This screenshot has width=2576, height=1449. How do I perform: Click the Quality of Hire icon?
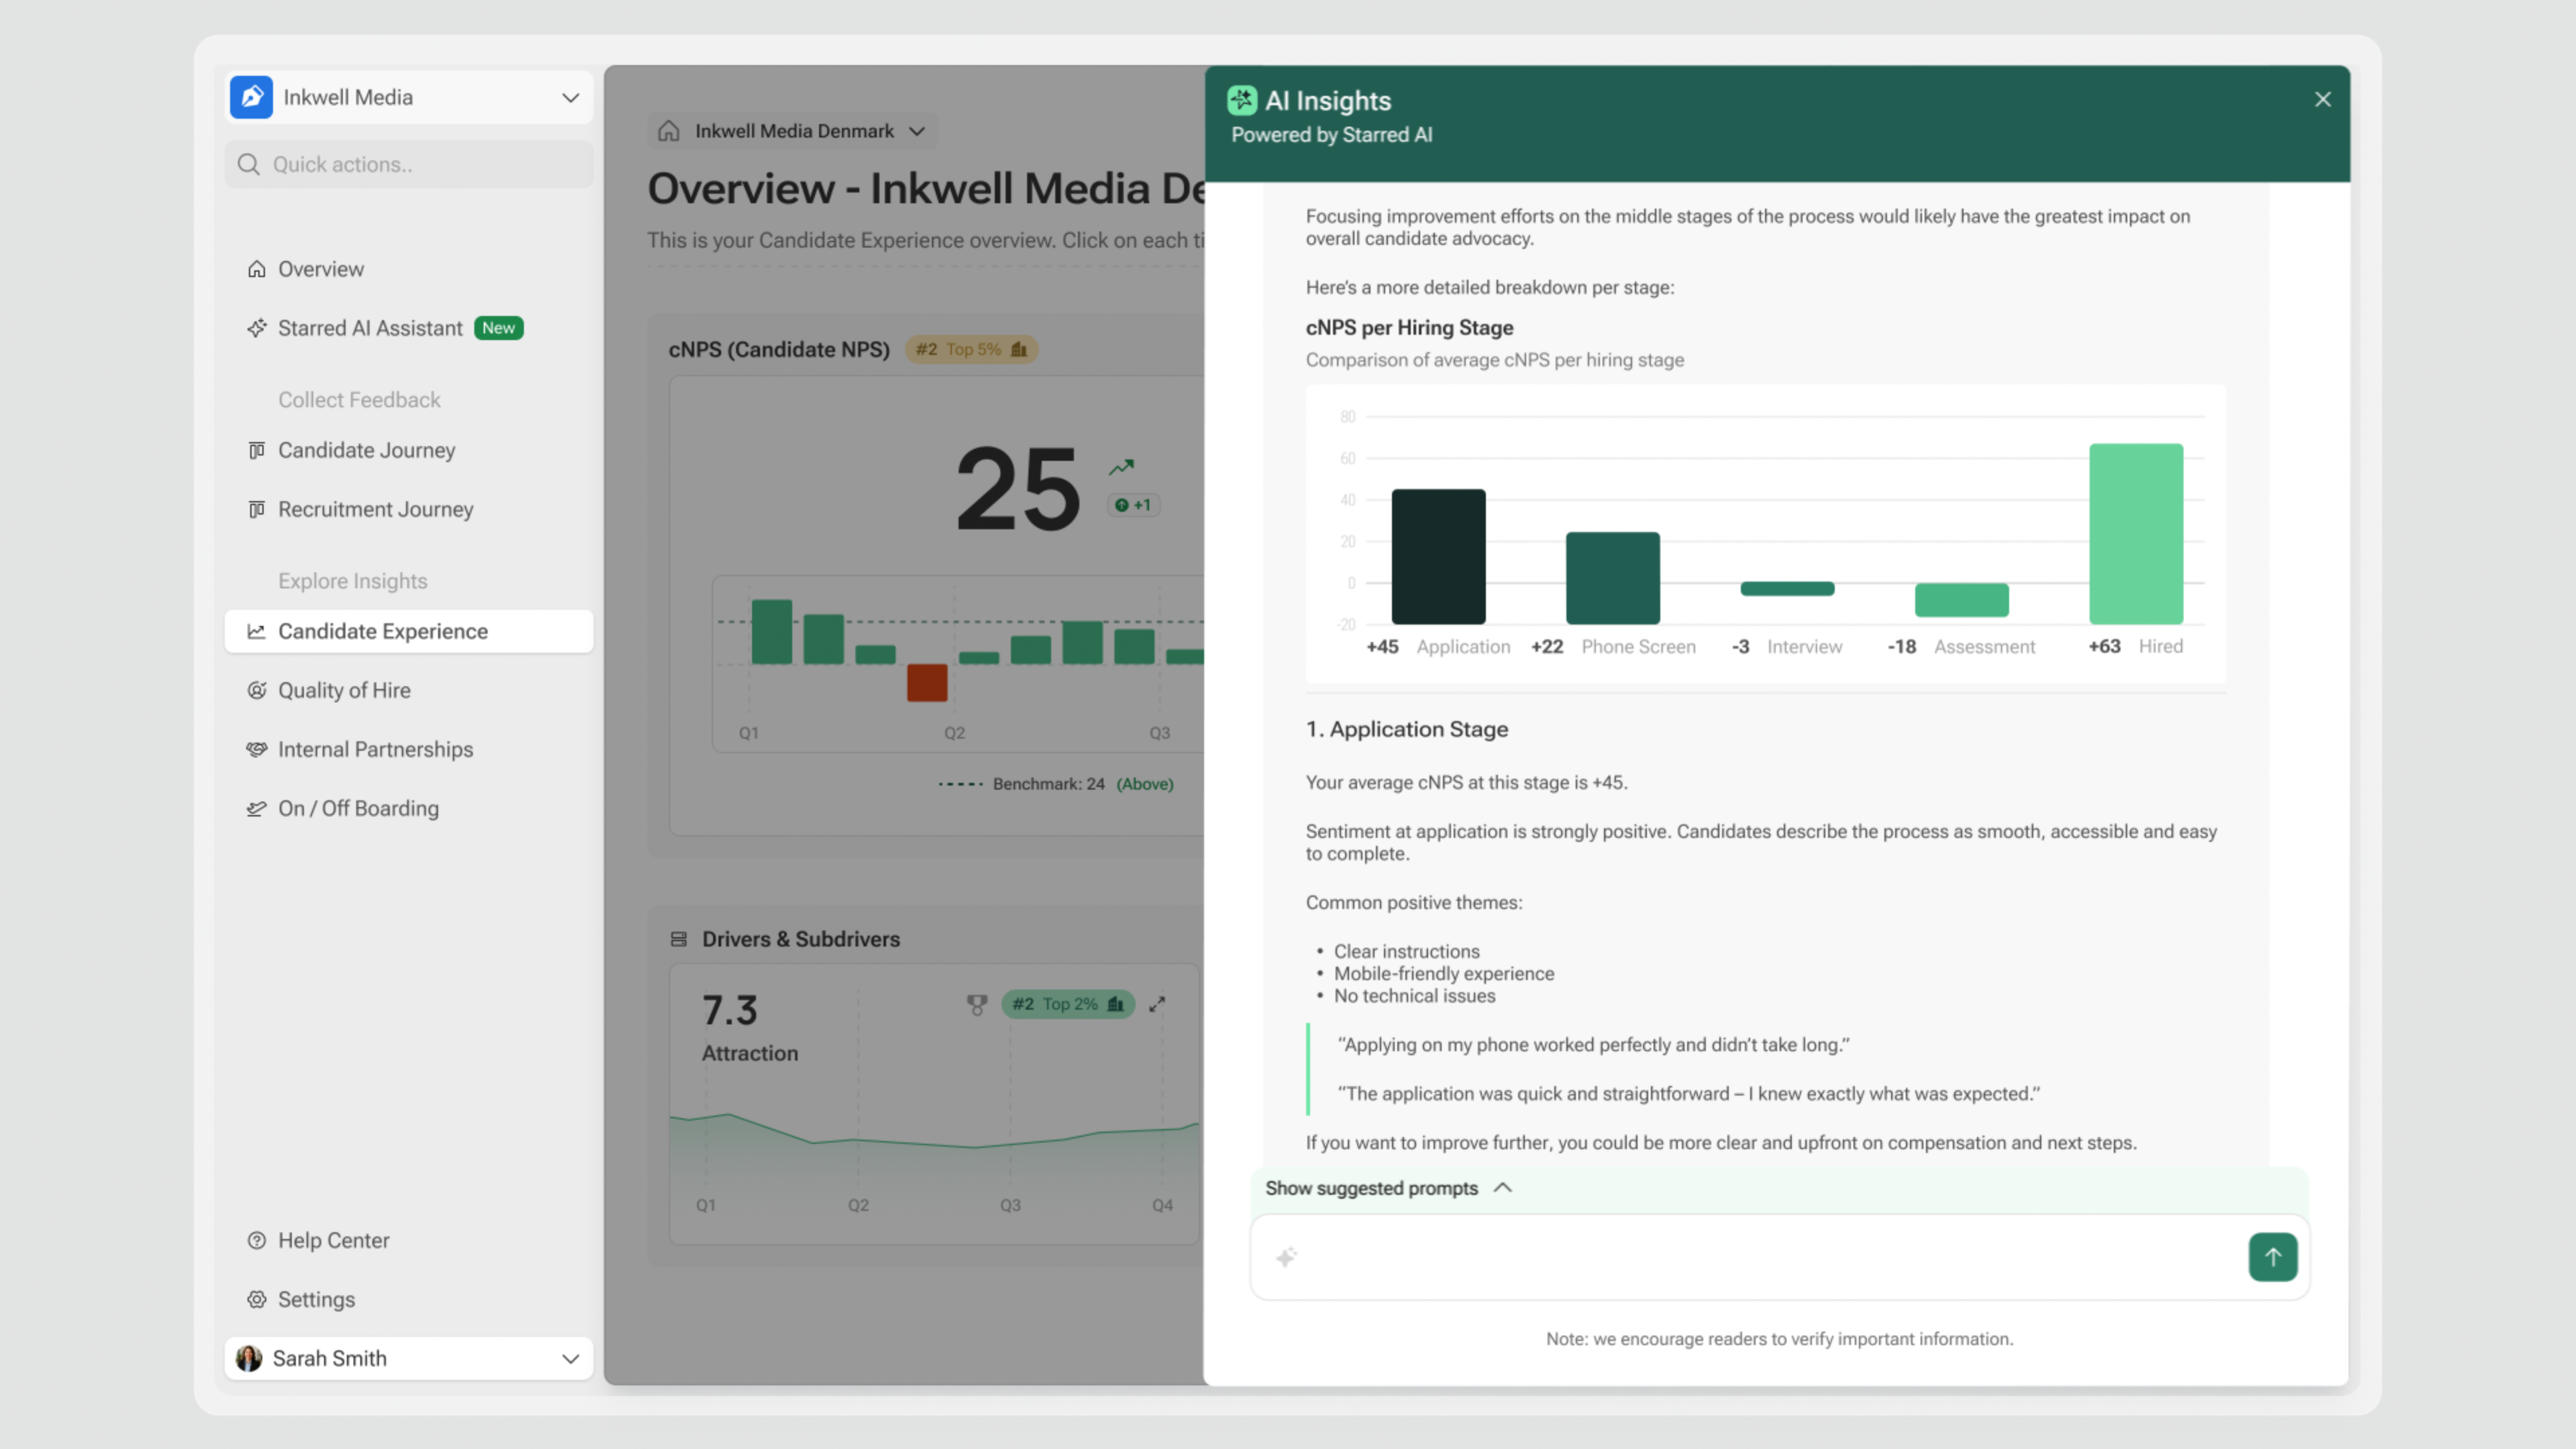pos(257,690)
